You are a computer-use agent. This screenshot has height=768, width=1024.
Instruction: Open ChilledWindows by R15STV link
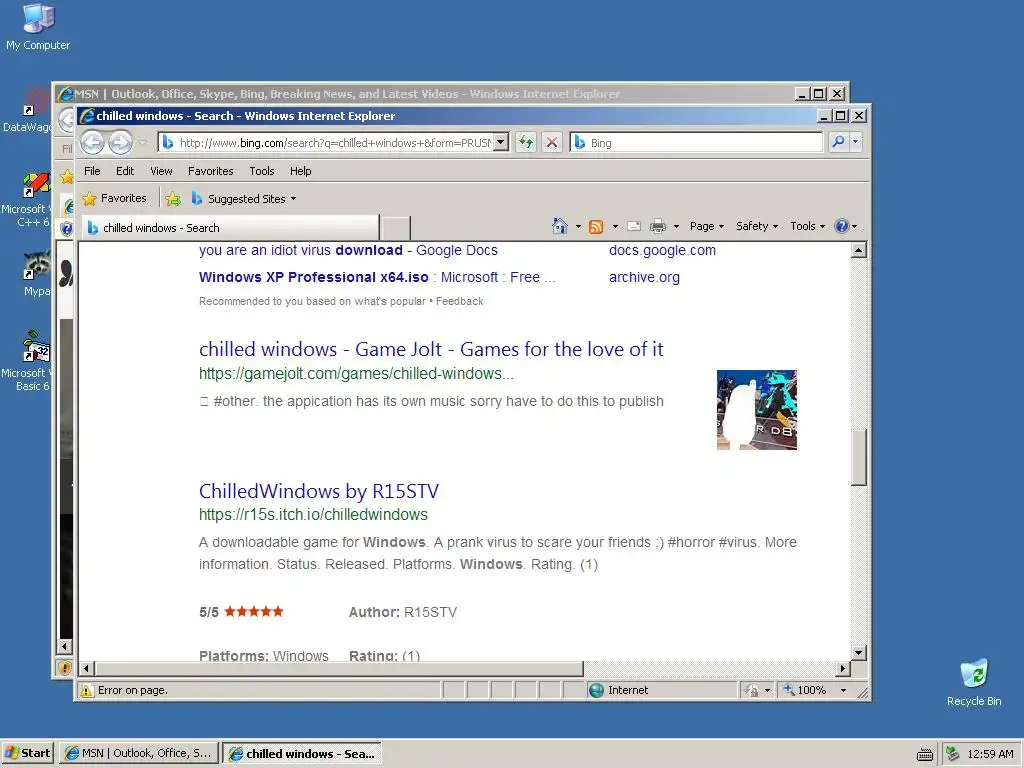click(319, 491)
